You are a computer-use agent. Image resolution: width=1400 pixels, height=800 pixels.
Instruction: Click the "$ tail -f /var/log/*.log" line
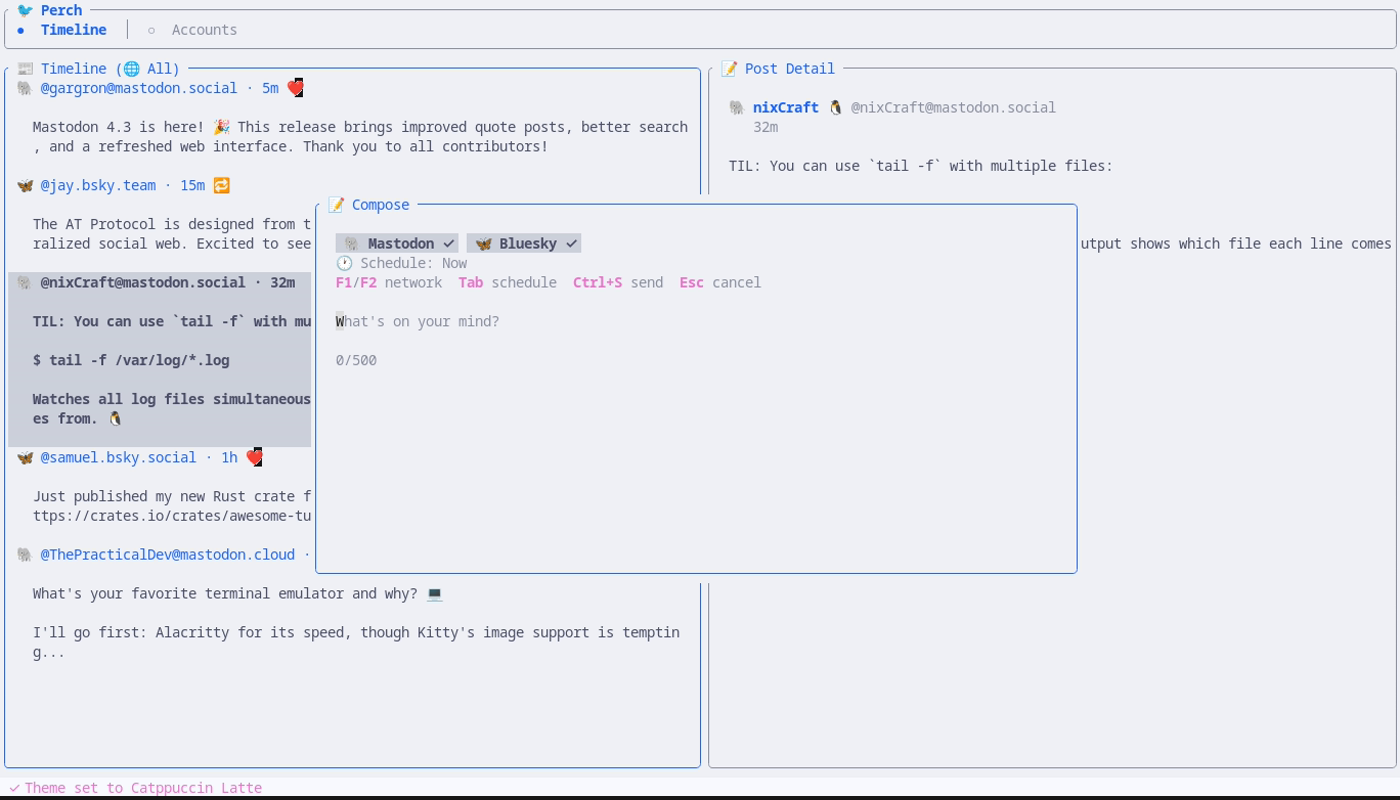[131, 361]
